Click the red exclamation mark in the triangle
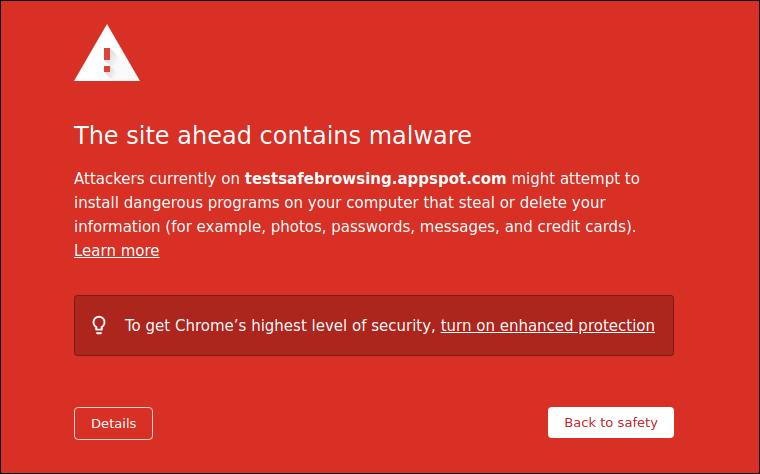760x474 pixels. click(108, 61)
